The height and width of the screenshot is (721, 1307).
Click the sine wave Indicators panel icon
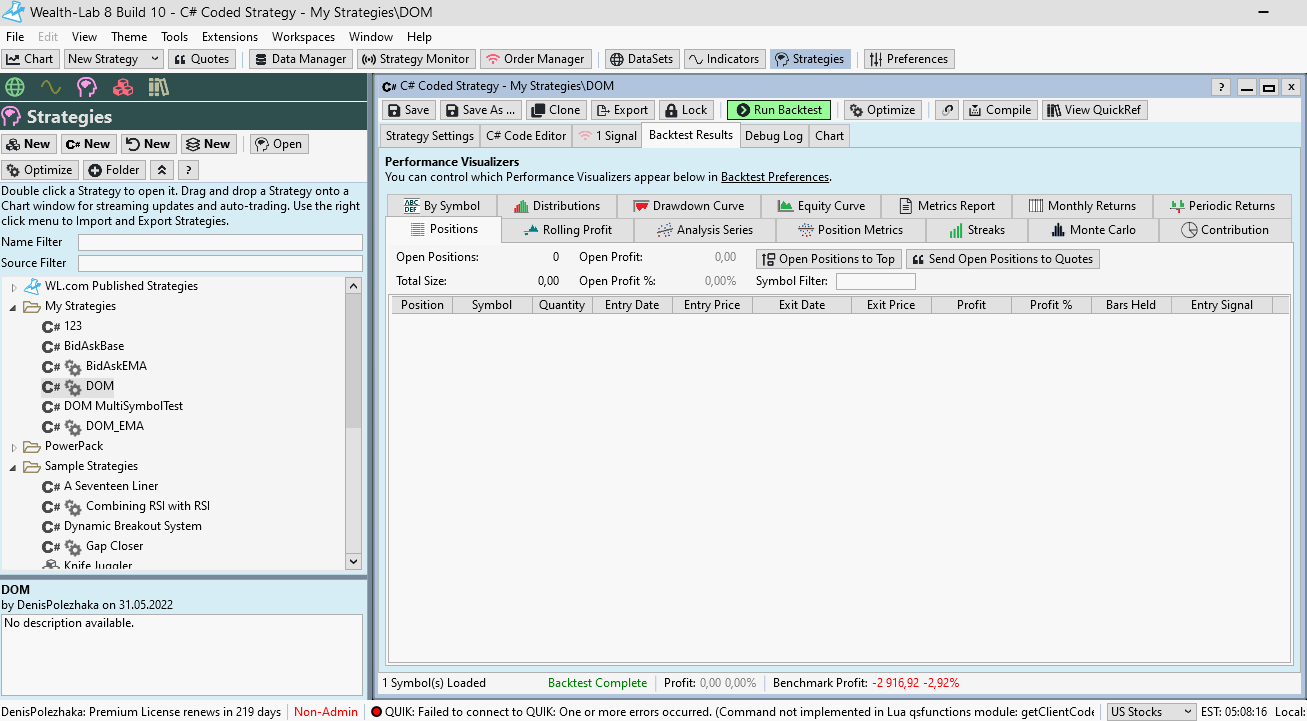(50, 87)
